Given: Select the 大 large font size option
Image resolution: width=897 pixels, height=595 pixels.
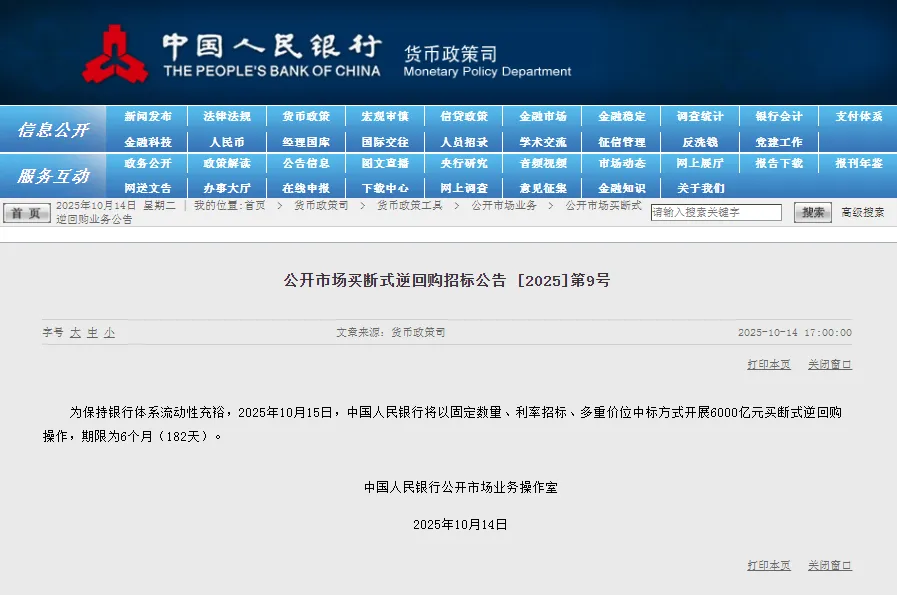Looking at the screenshot, I should tap(75, 333).
